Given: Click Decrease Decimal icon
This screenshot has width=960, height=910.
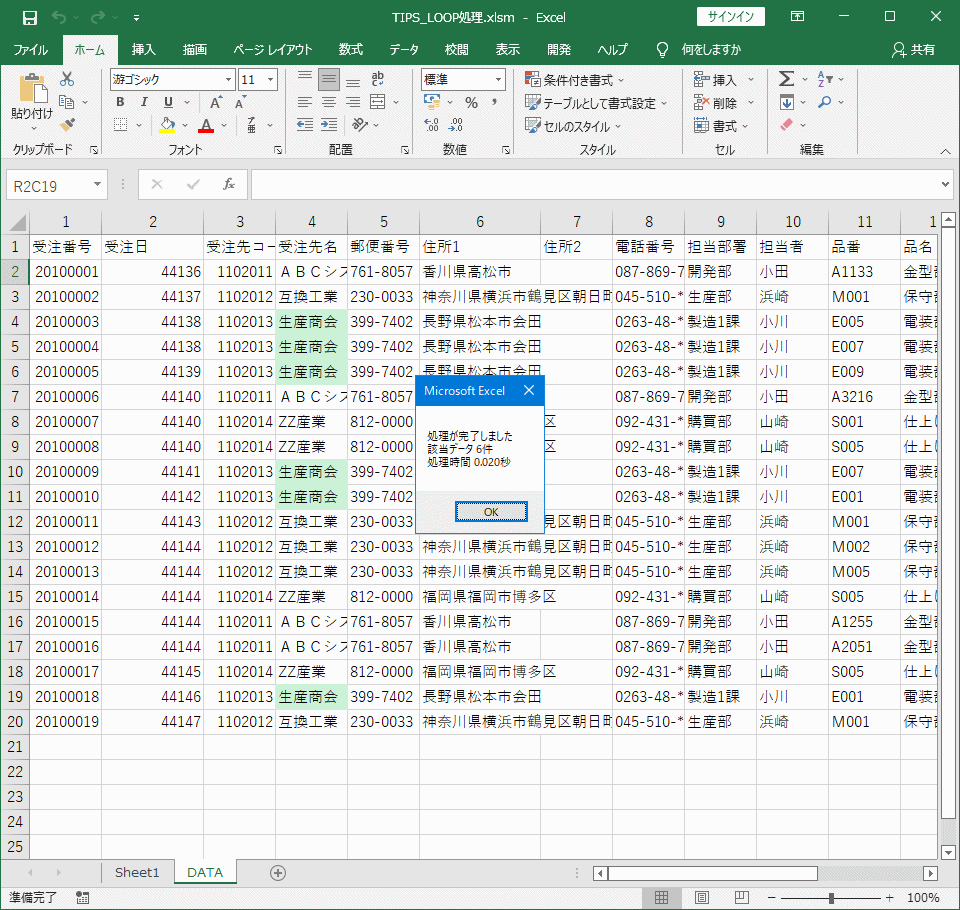Looking at the screenshot, I should tap(456, 125).
